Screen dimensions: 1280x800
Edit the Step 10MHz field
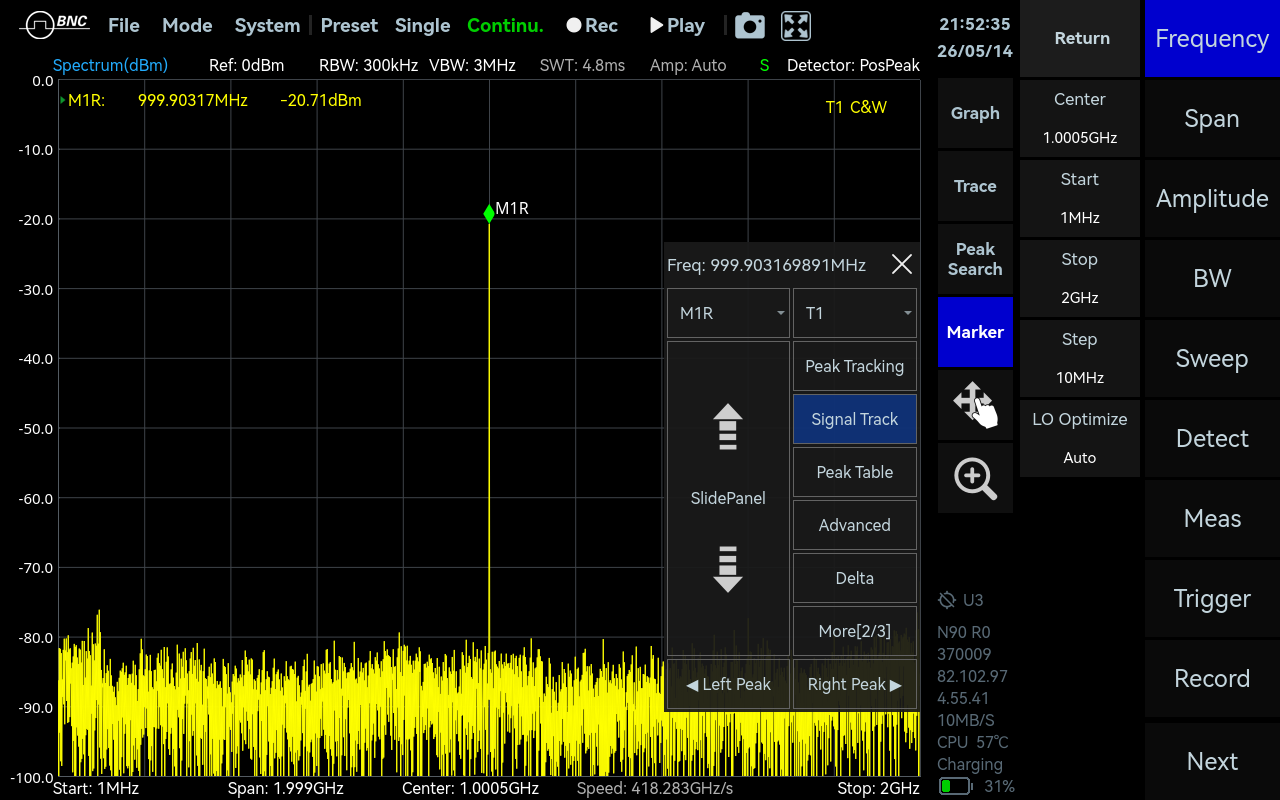tap(1080, 358)
